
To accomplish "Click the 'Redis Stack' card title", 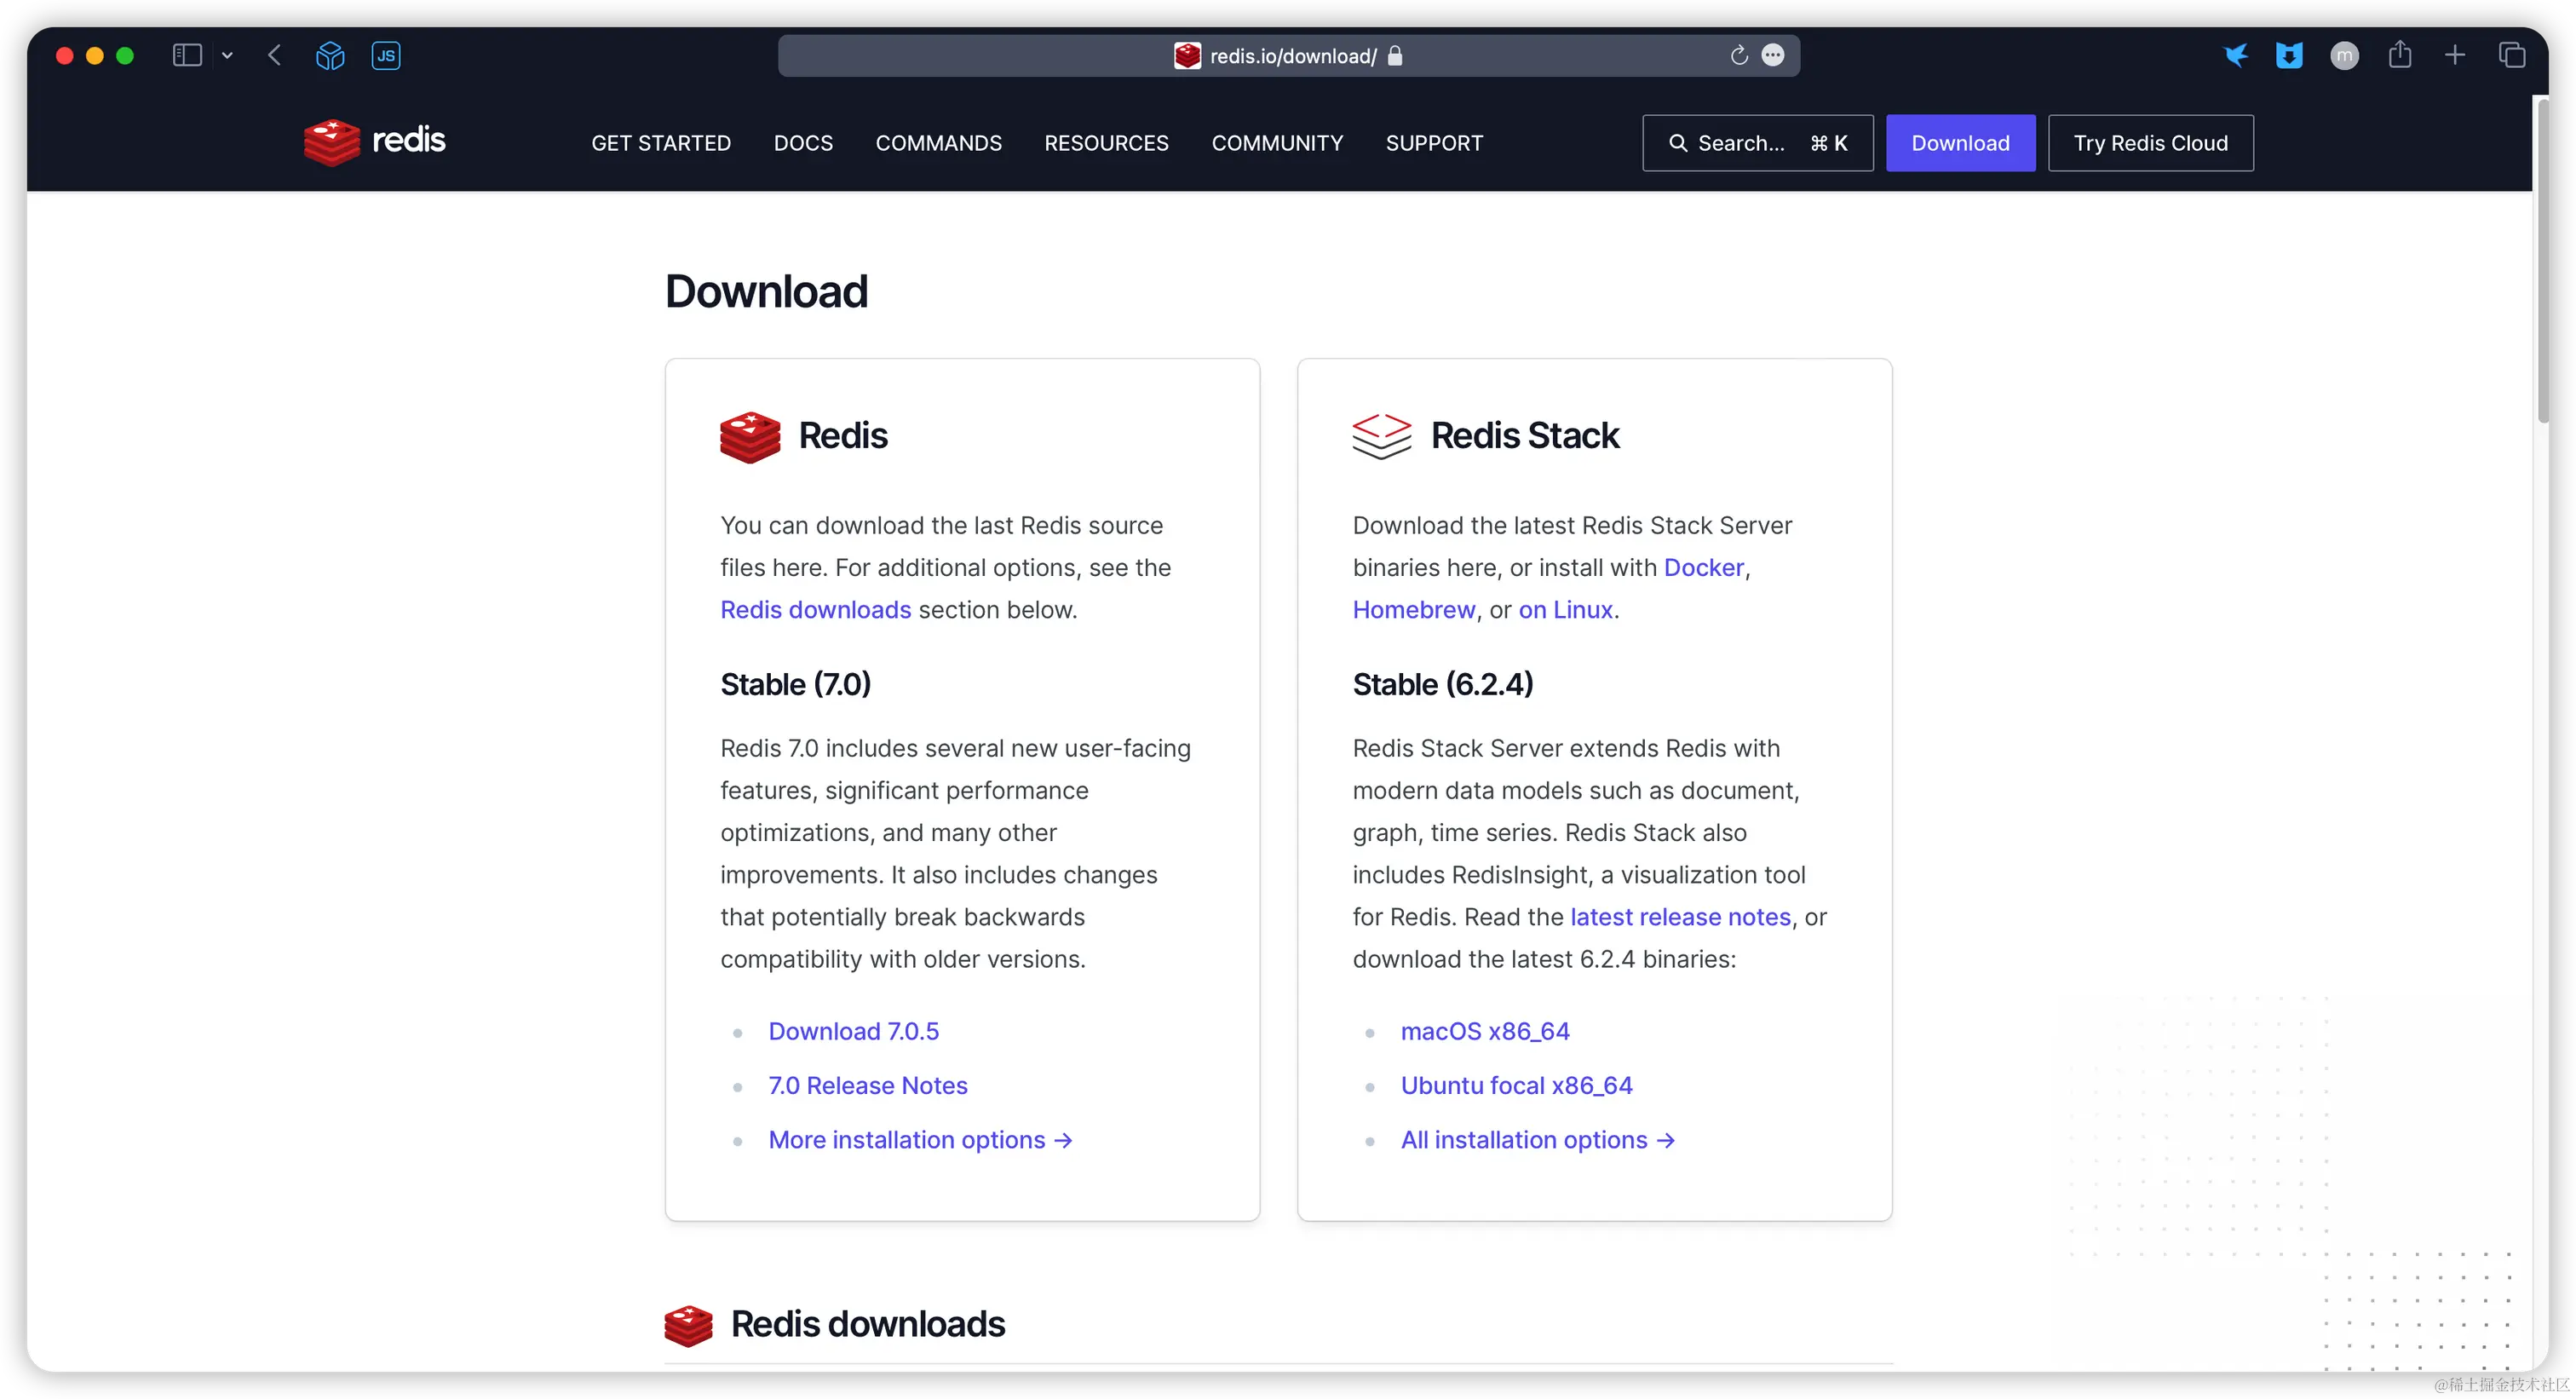I will click(x=1524, y=436).
